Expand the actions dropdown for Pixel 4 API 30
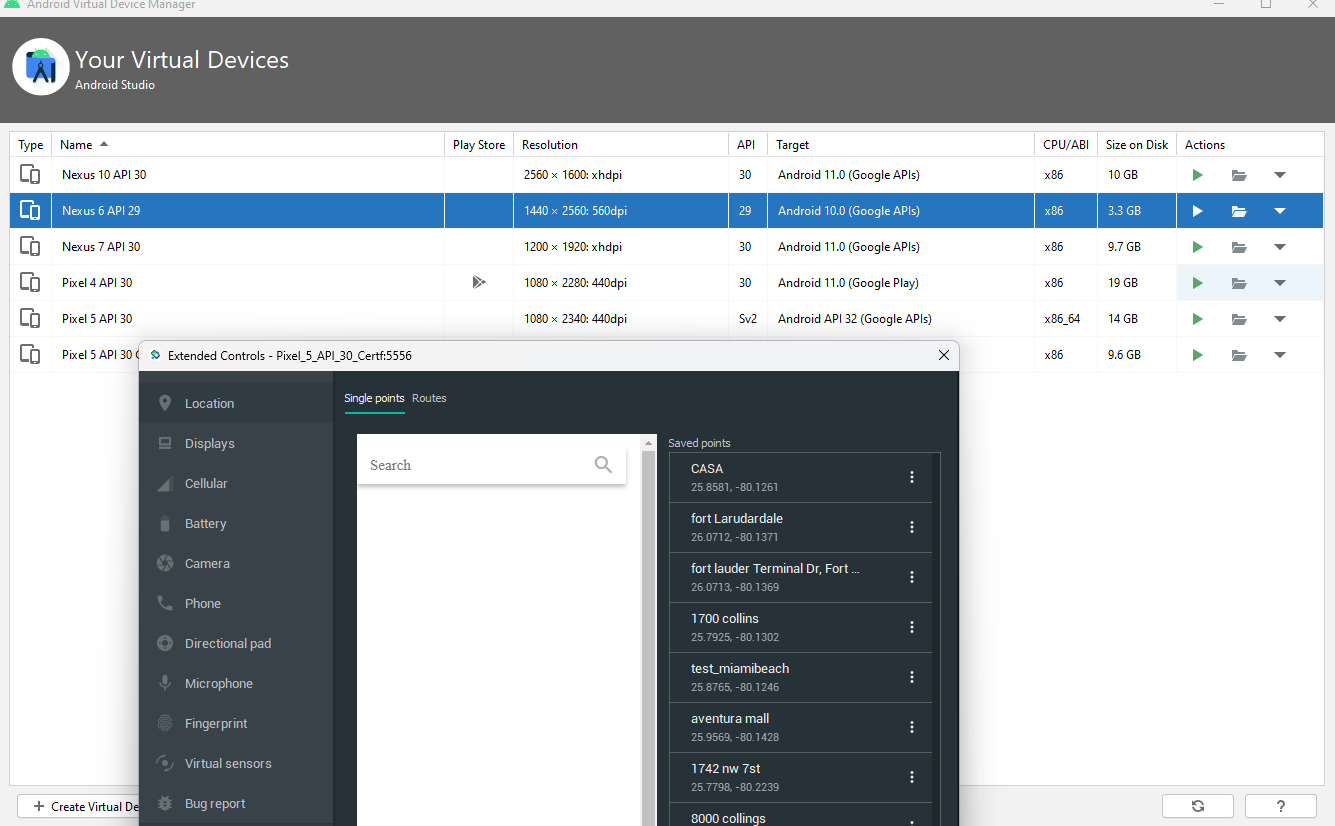Image resolution: width=1335 pixels, height=826 pixels. [x=1280, y=283]
